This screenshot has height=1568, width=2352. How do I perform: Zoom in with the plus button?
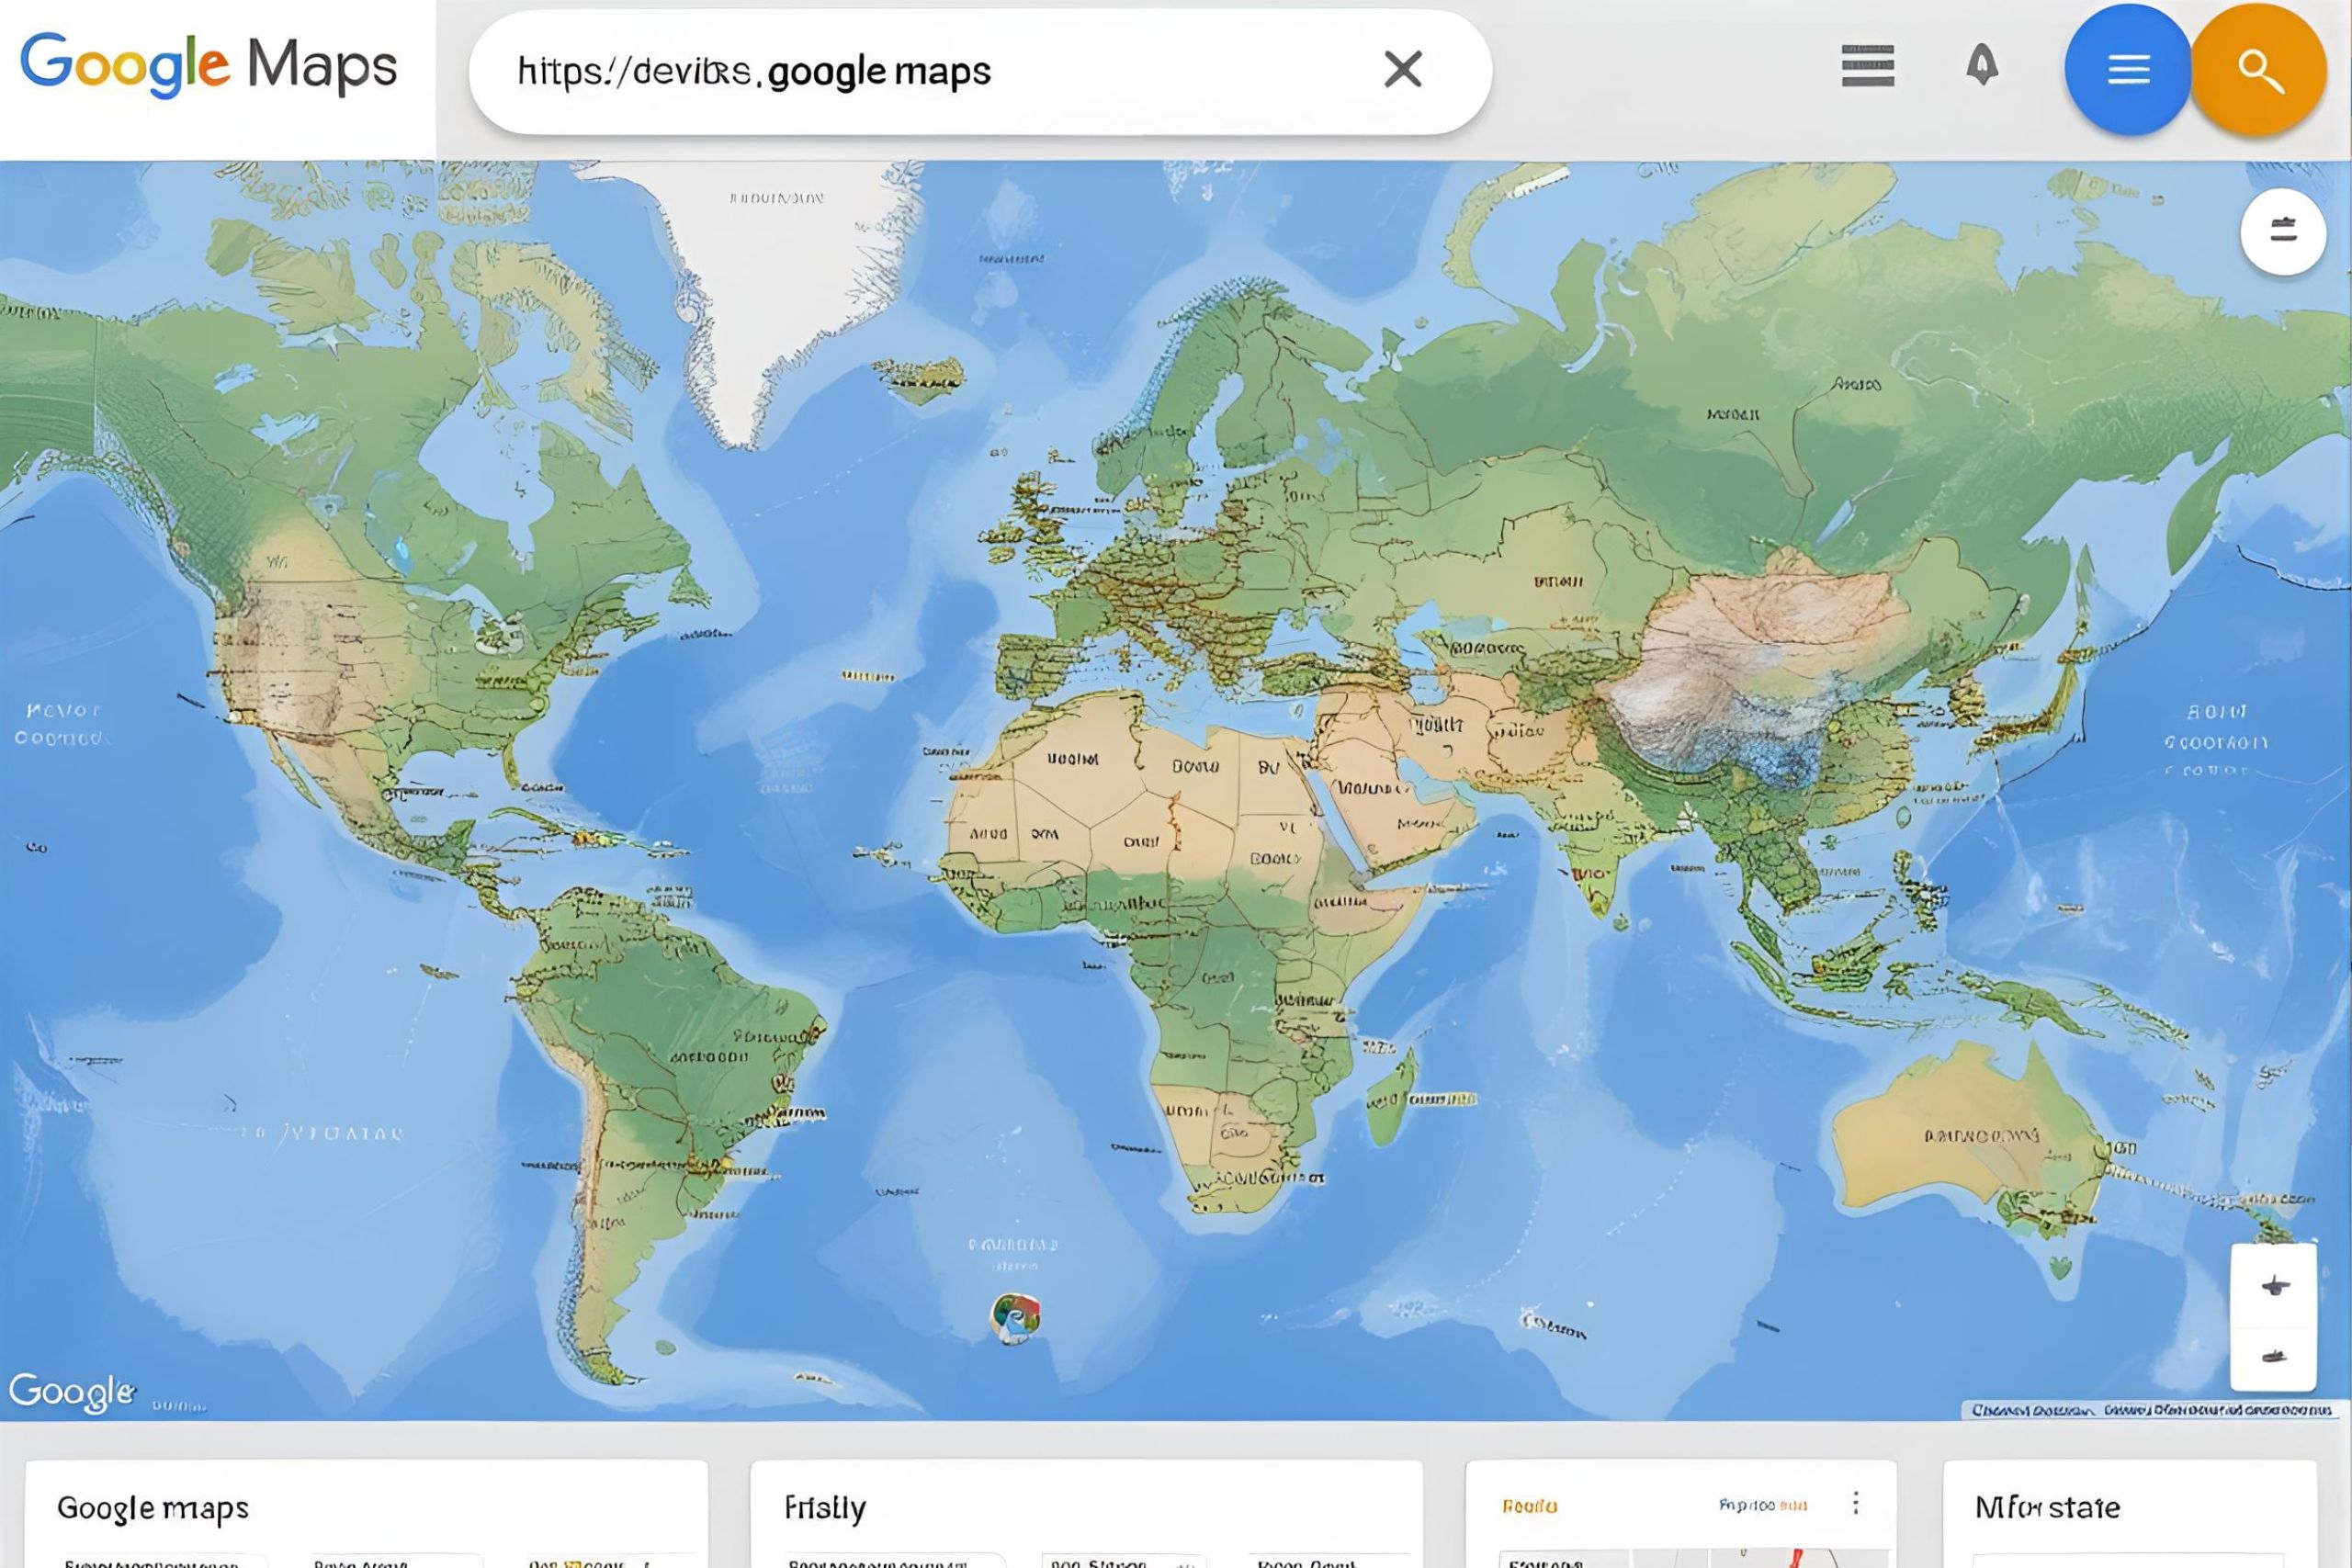tap(2274, 1286)
